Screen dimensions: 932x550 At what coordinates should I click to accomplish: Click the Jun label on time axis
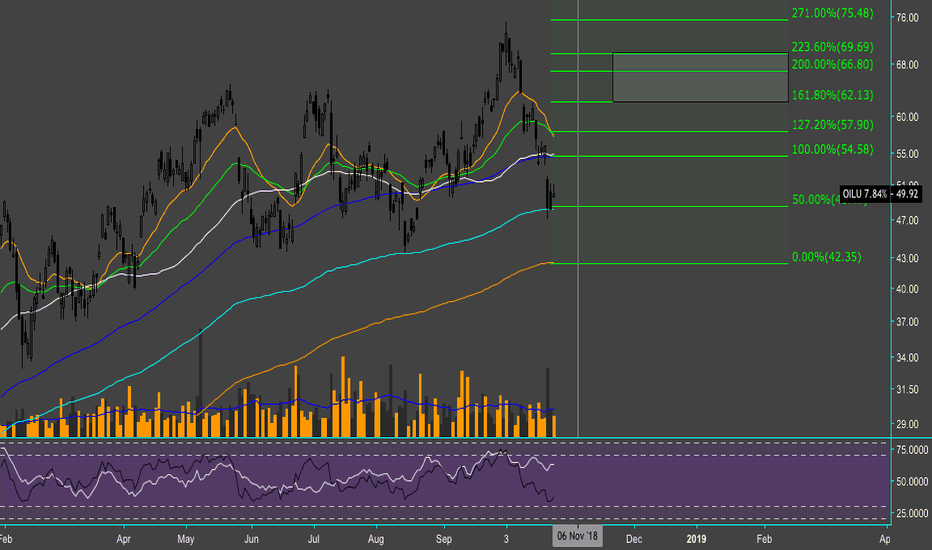pyautogui.click(x=251, y=539)
